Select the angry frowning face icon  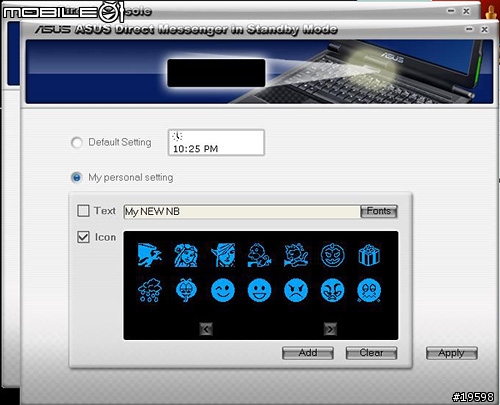coord(296,290)
